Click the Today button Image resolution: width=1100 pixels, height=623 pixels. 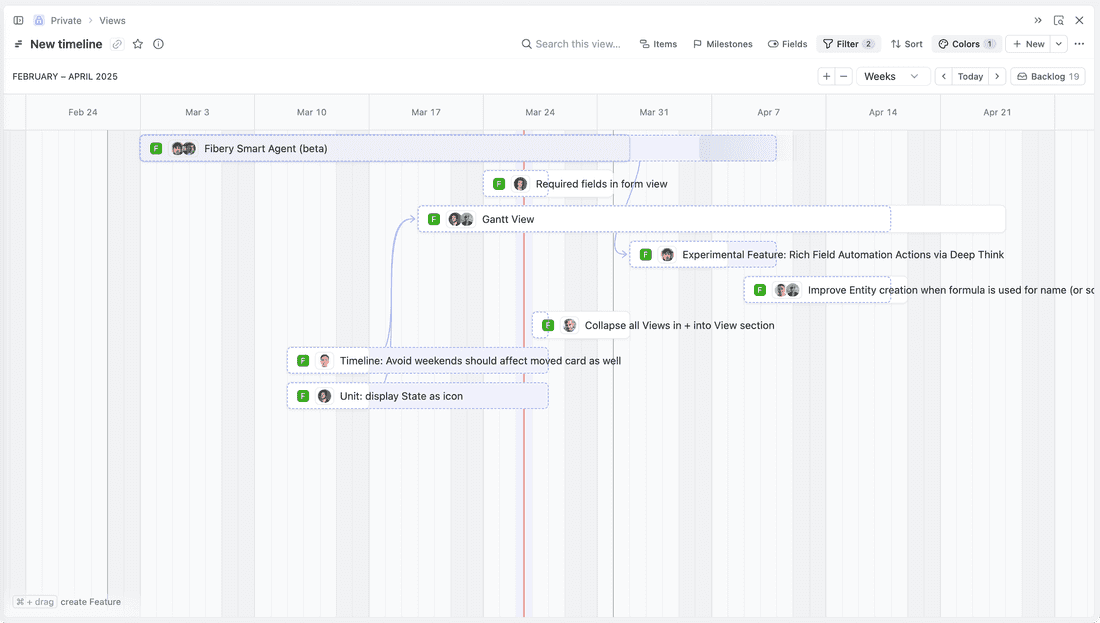pyautogui.click(x=970, y=75)
